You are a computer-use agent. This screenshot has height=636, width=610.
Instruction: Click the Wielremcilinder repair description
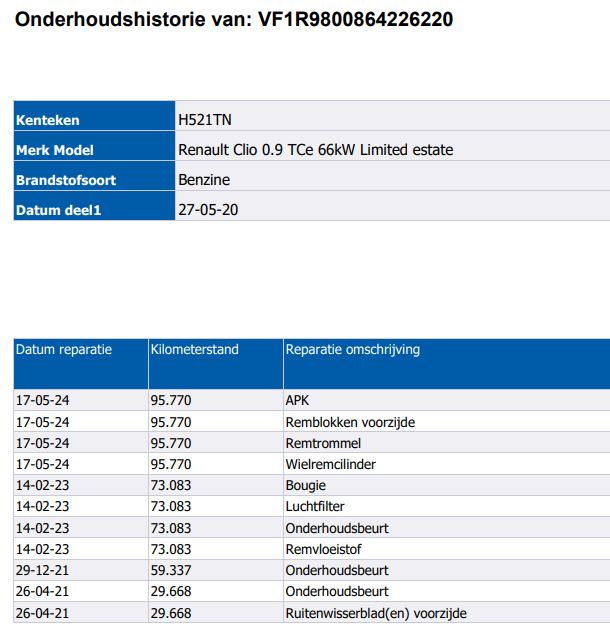click(x=331, y=464)
